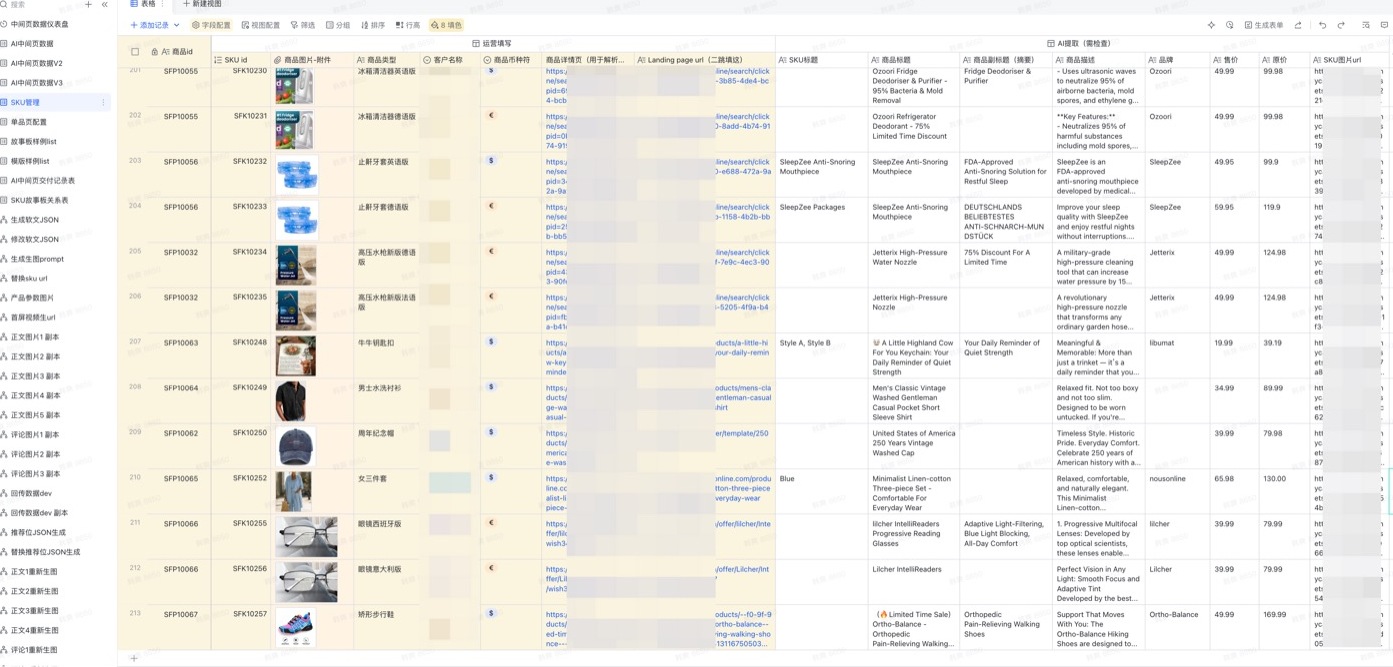Click the share arrow icon in toolbar
1393x667 pixels.
[1298, 25]
